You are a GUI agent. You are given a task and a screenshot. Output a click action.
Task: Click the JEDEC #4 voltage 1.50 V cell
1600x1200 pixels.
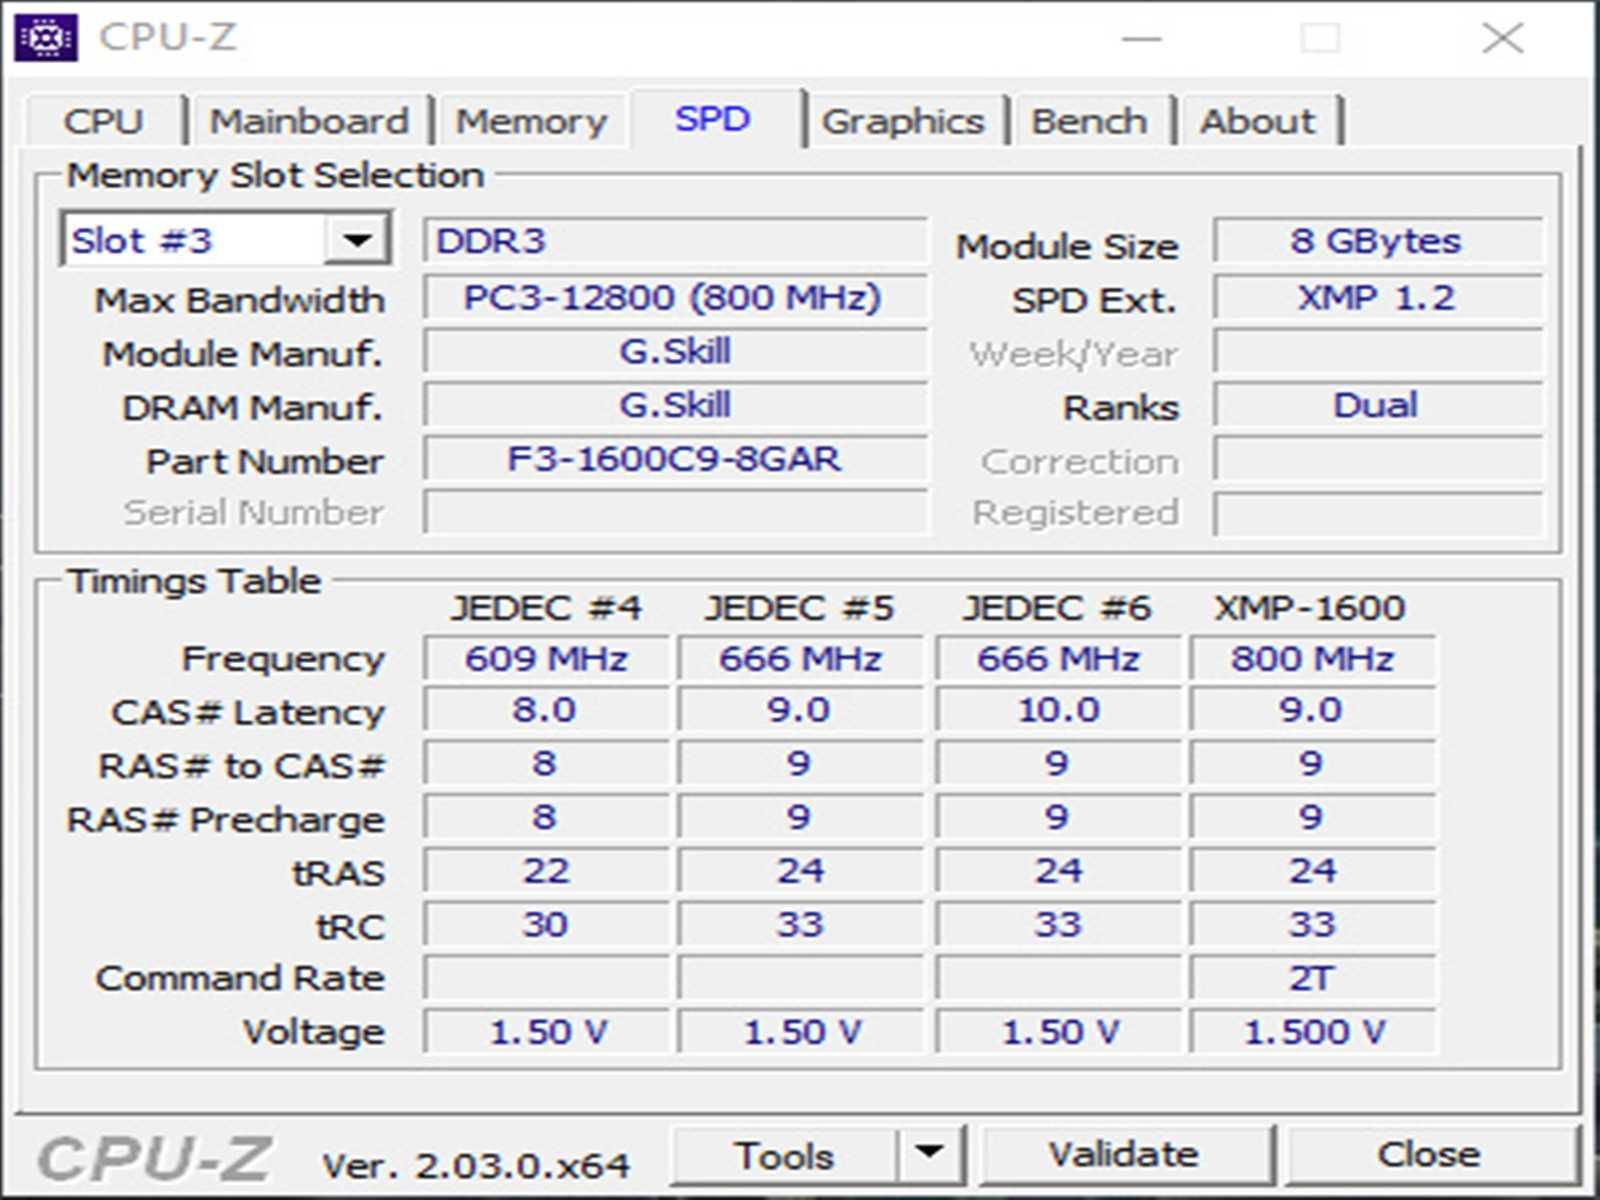click(546, 1032)
